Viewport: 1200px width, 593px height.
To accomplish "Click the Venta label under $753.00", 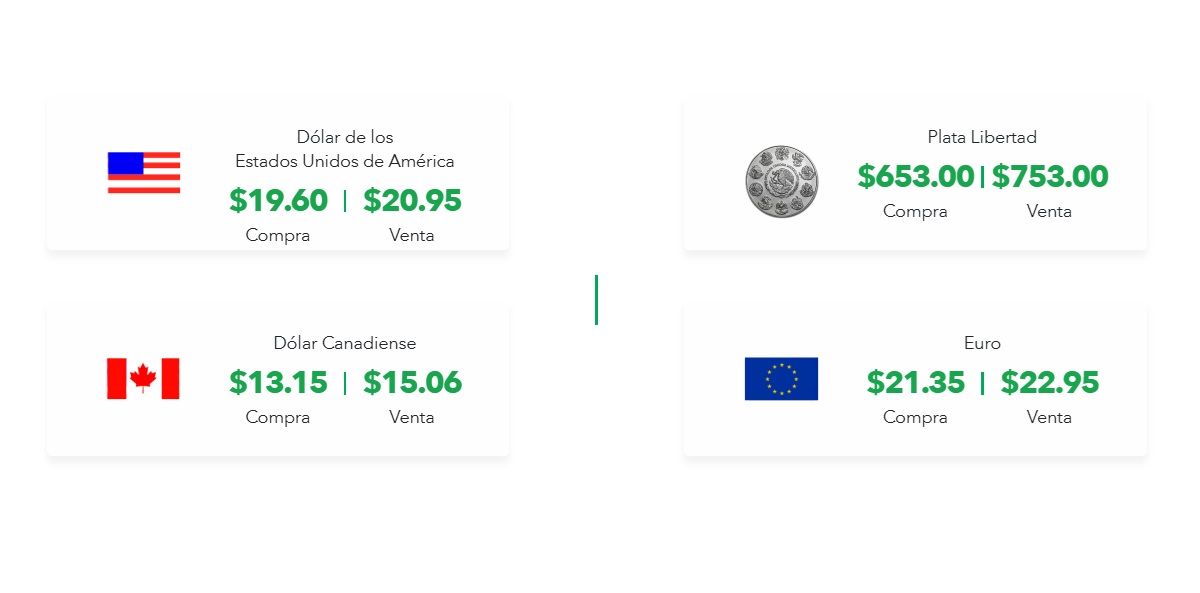I will tap(1049, 211).
